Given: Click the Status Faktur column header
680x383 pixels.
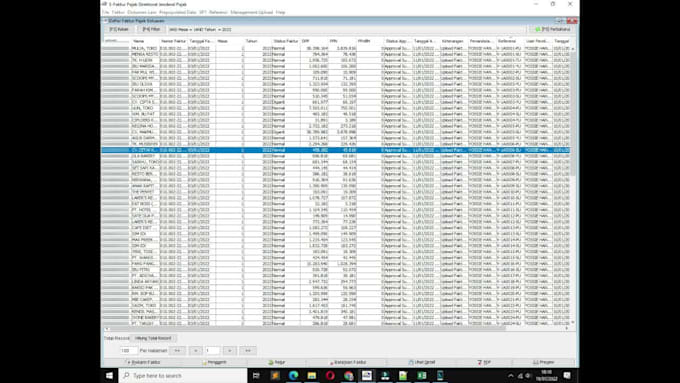Looking at the screenshot, I should [286, 41].
